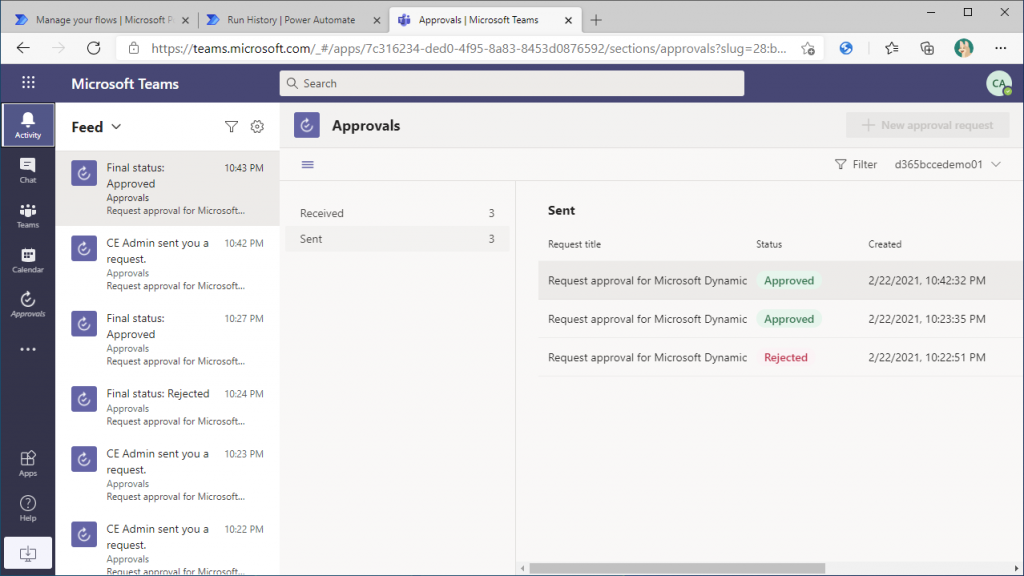This screenshot has height=576, width=1024.
Task: Open the browser Favorites list
Action: [891, 48]
